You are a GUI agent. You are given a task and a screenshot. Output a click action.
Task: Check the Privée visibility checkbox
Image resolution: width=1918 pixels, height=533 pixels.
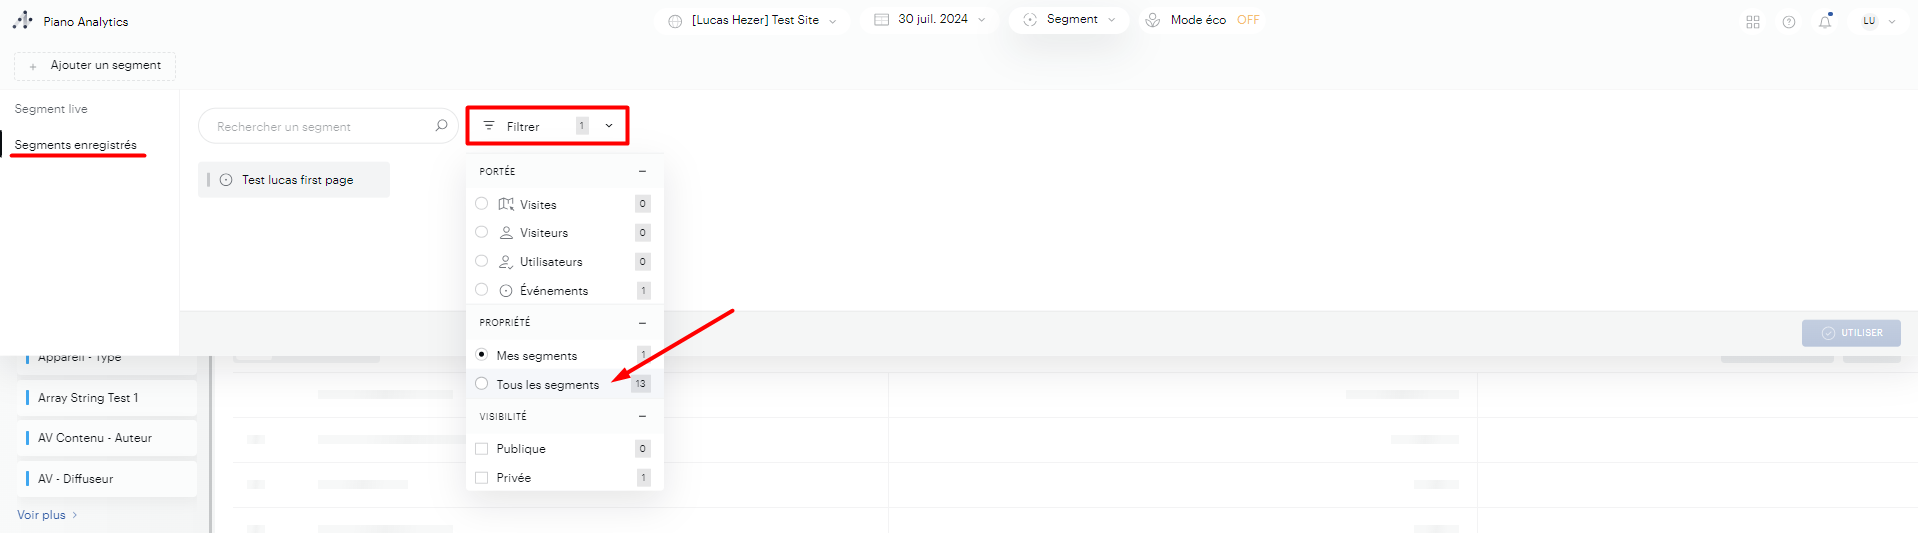tap(482, 478)
